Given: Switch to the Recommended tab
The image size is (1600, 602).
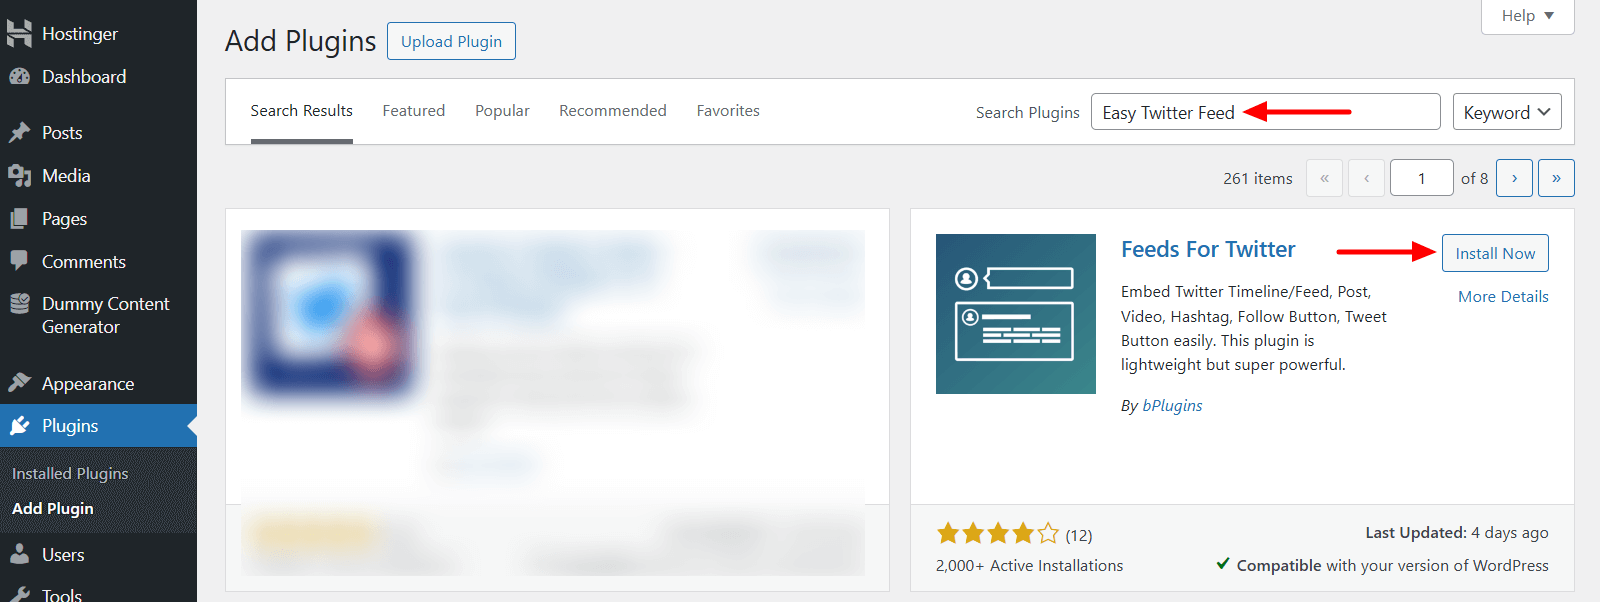Looking at the screenshot, I should click(612, 111).
